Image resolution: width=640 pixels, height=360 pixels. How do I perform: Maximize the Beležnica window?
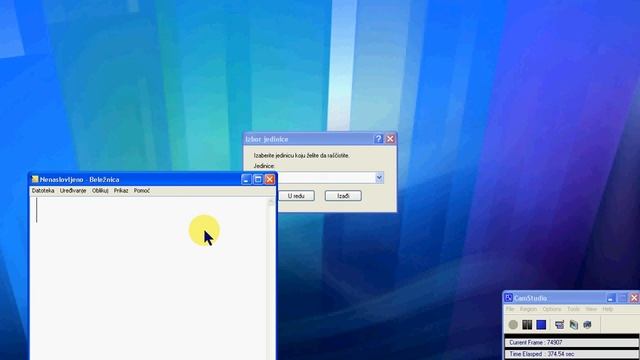[x=258, y=179]
